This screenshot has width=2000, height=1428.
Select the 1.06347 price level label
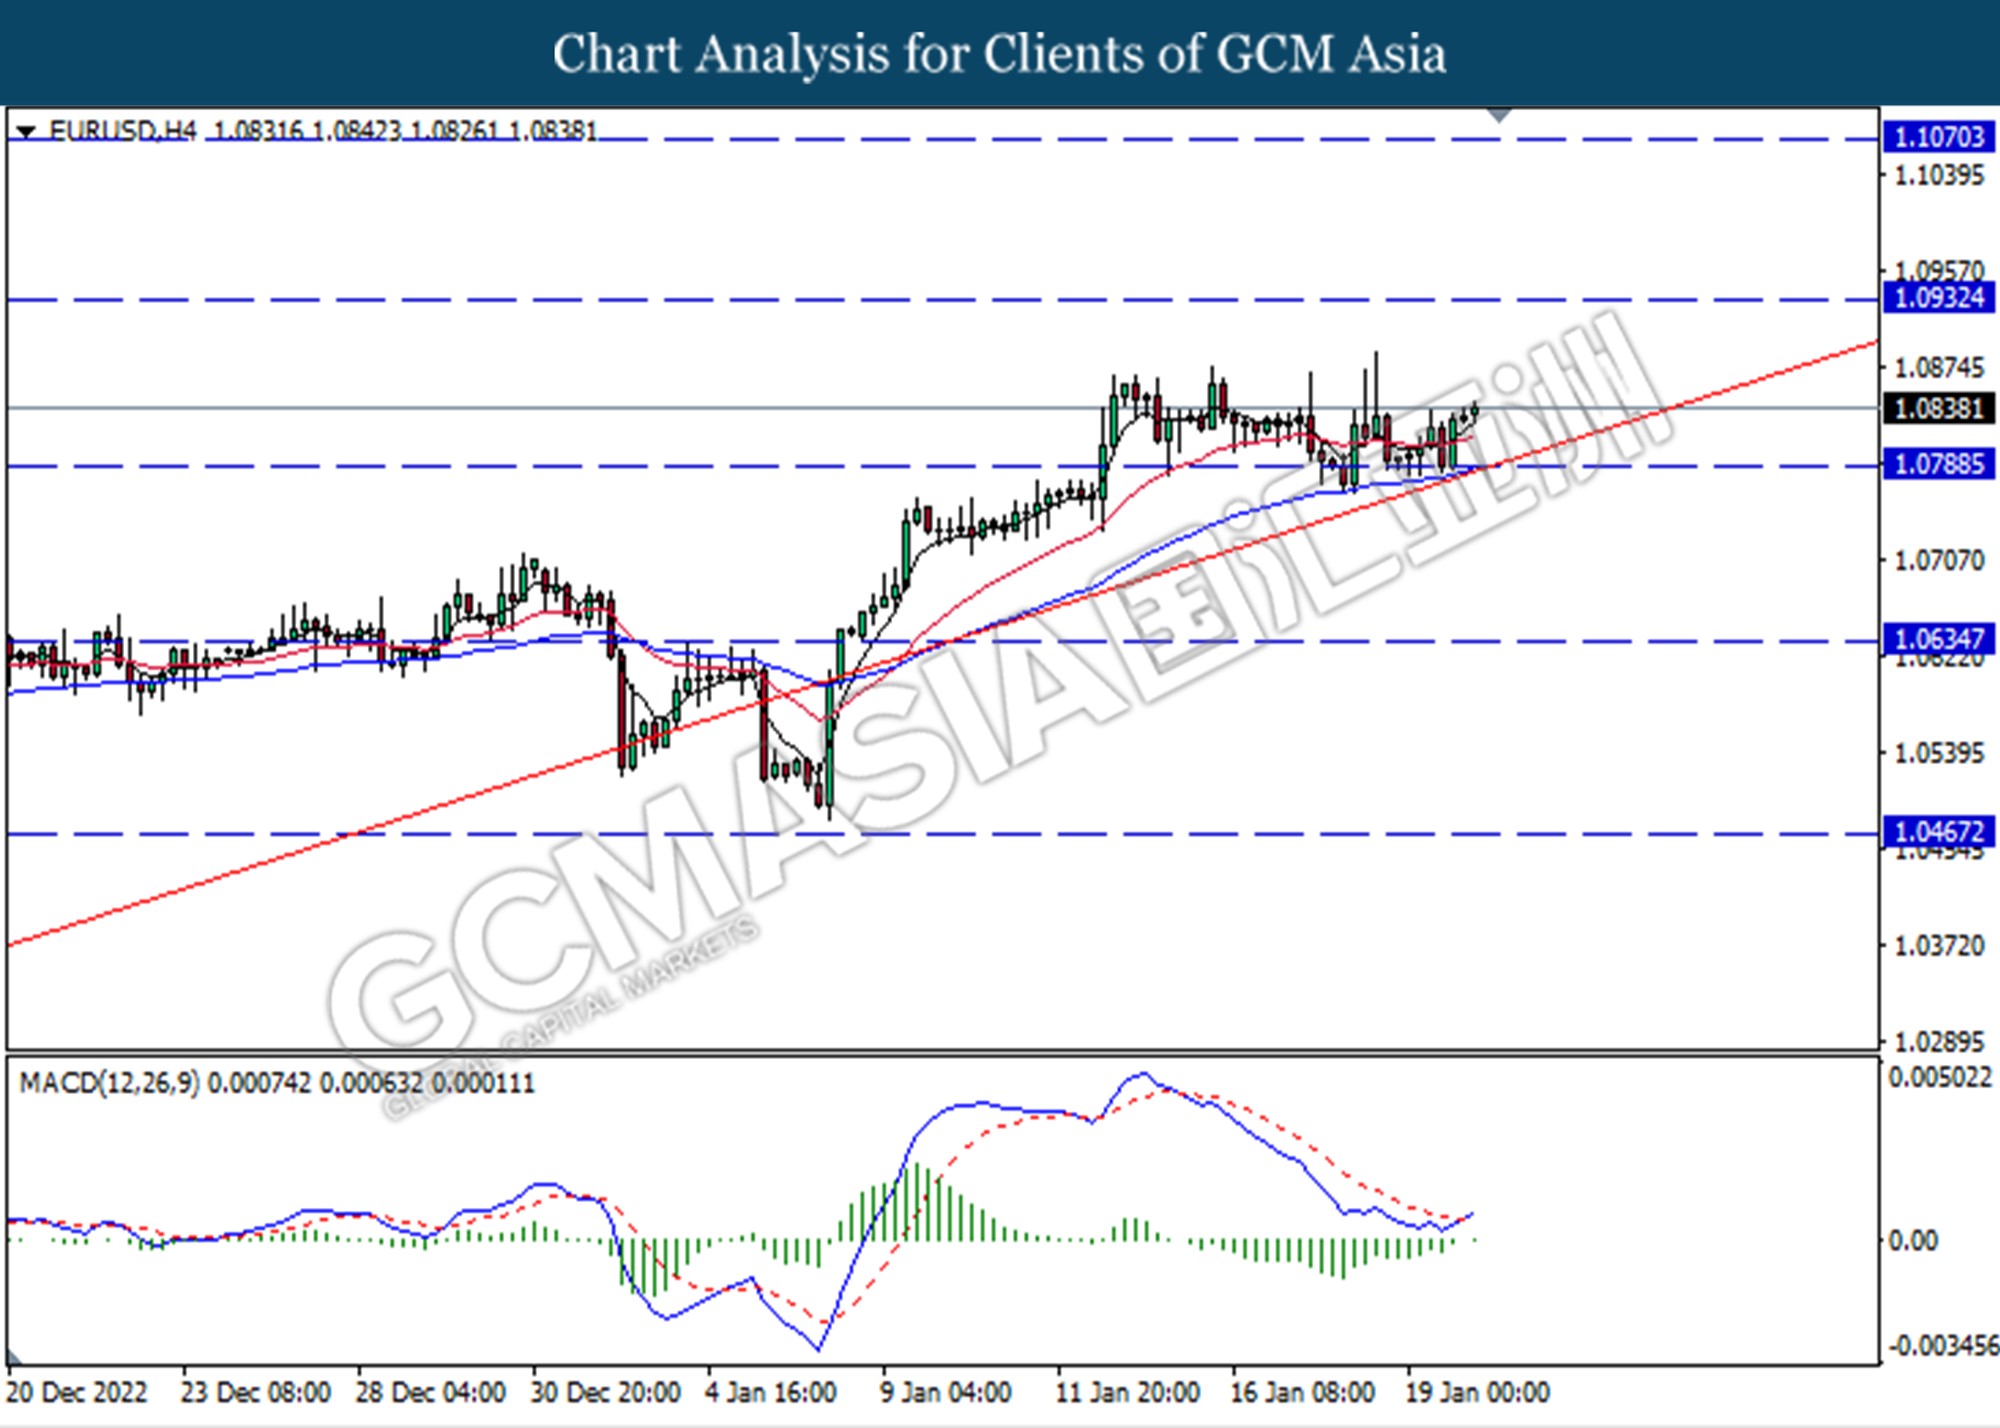pyautogui.click(x=1939, y=638)
